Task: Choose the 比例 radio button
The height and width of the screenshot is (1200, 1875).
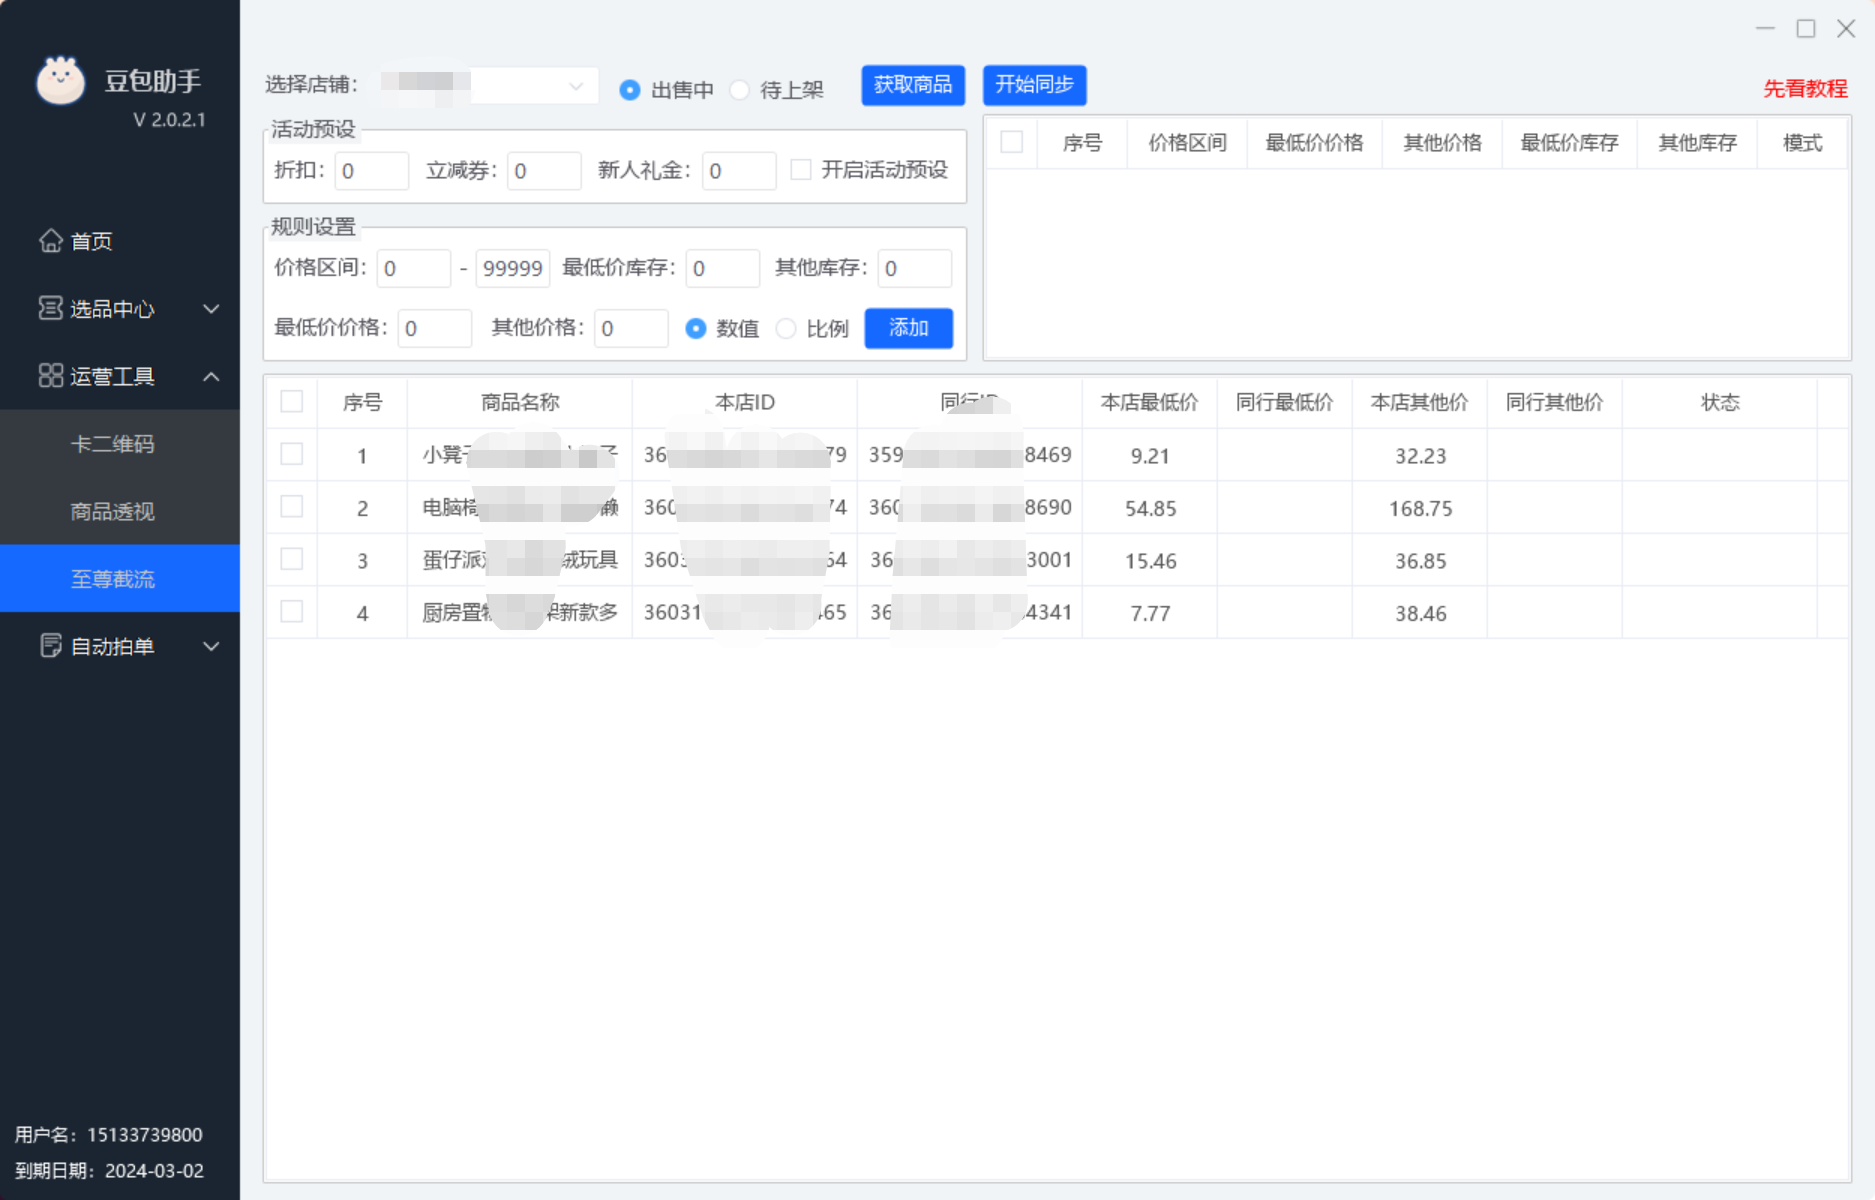Action: 786,329
